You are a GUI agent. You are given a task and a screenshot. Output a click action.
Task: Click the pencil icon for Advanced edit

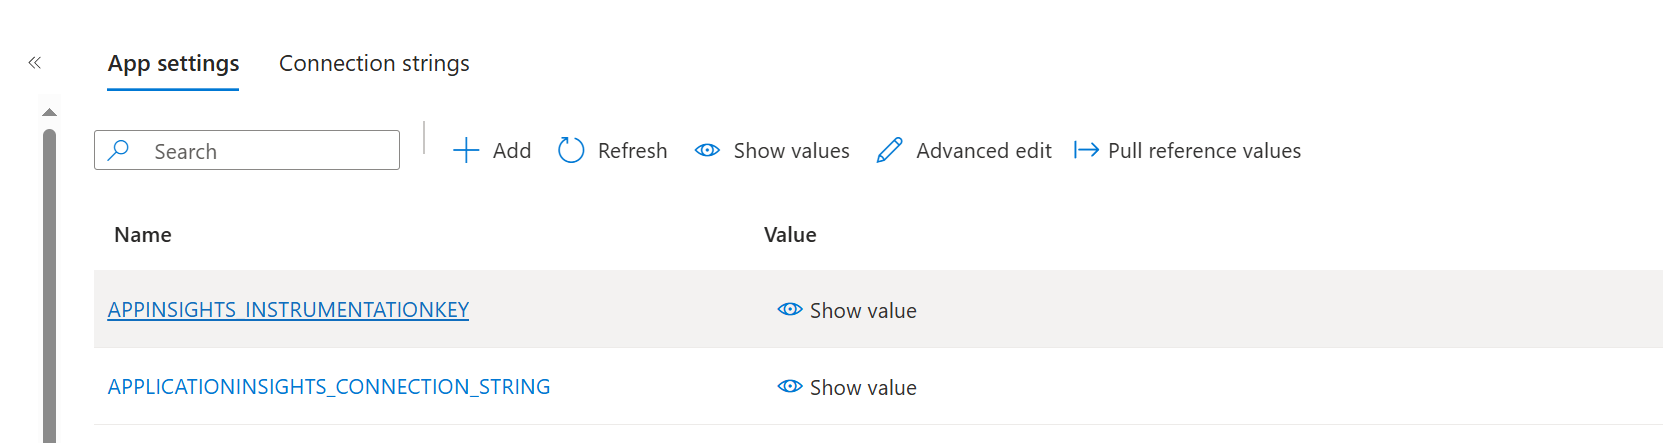[x=889, y=151]
